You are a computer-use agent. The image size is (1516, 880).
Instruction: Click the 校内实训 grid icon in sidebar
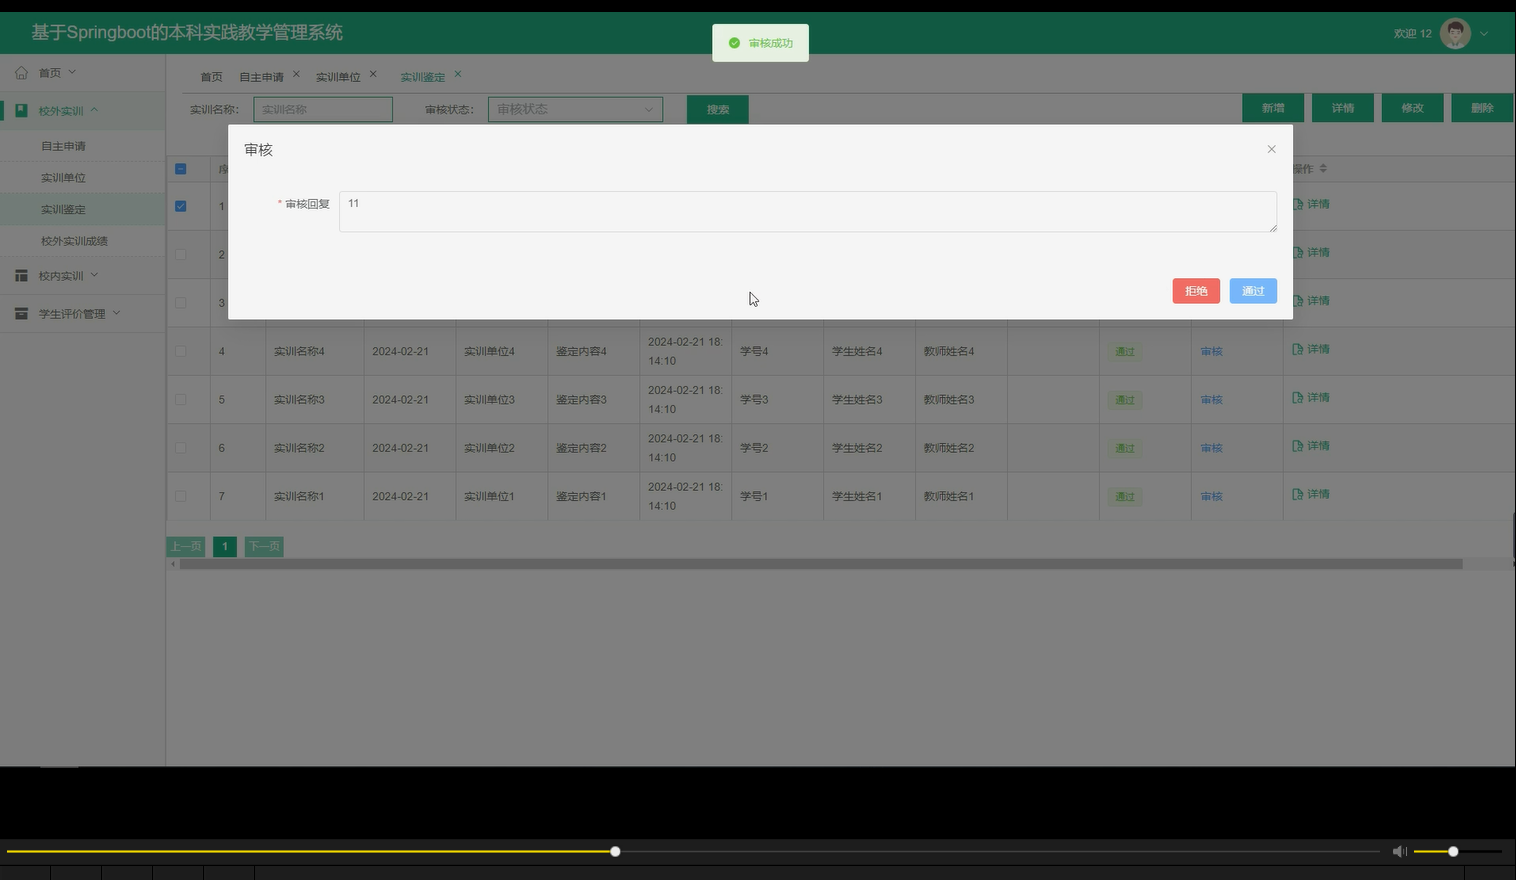(x=21, y=275)
